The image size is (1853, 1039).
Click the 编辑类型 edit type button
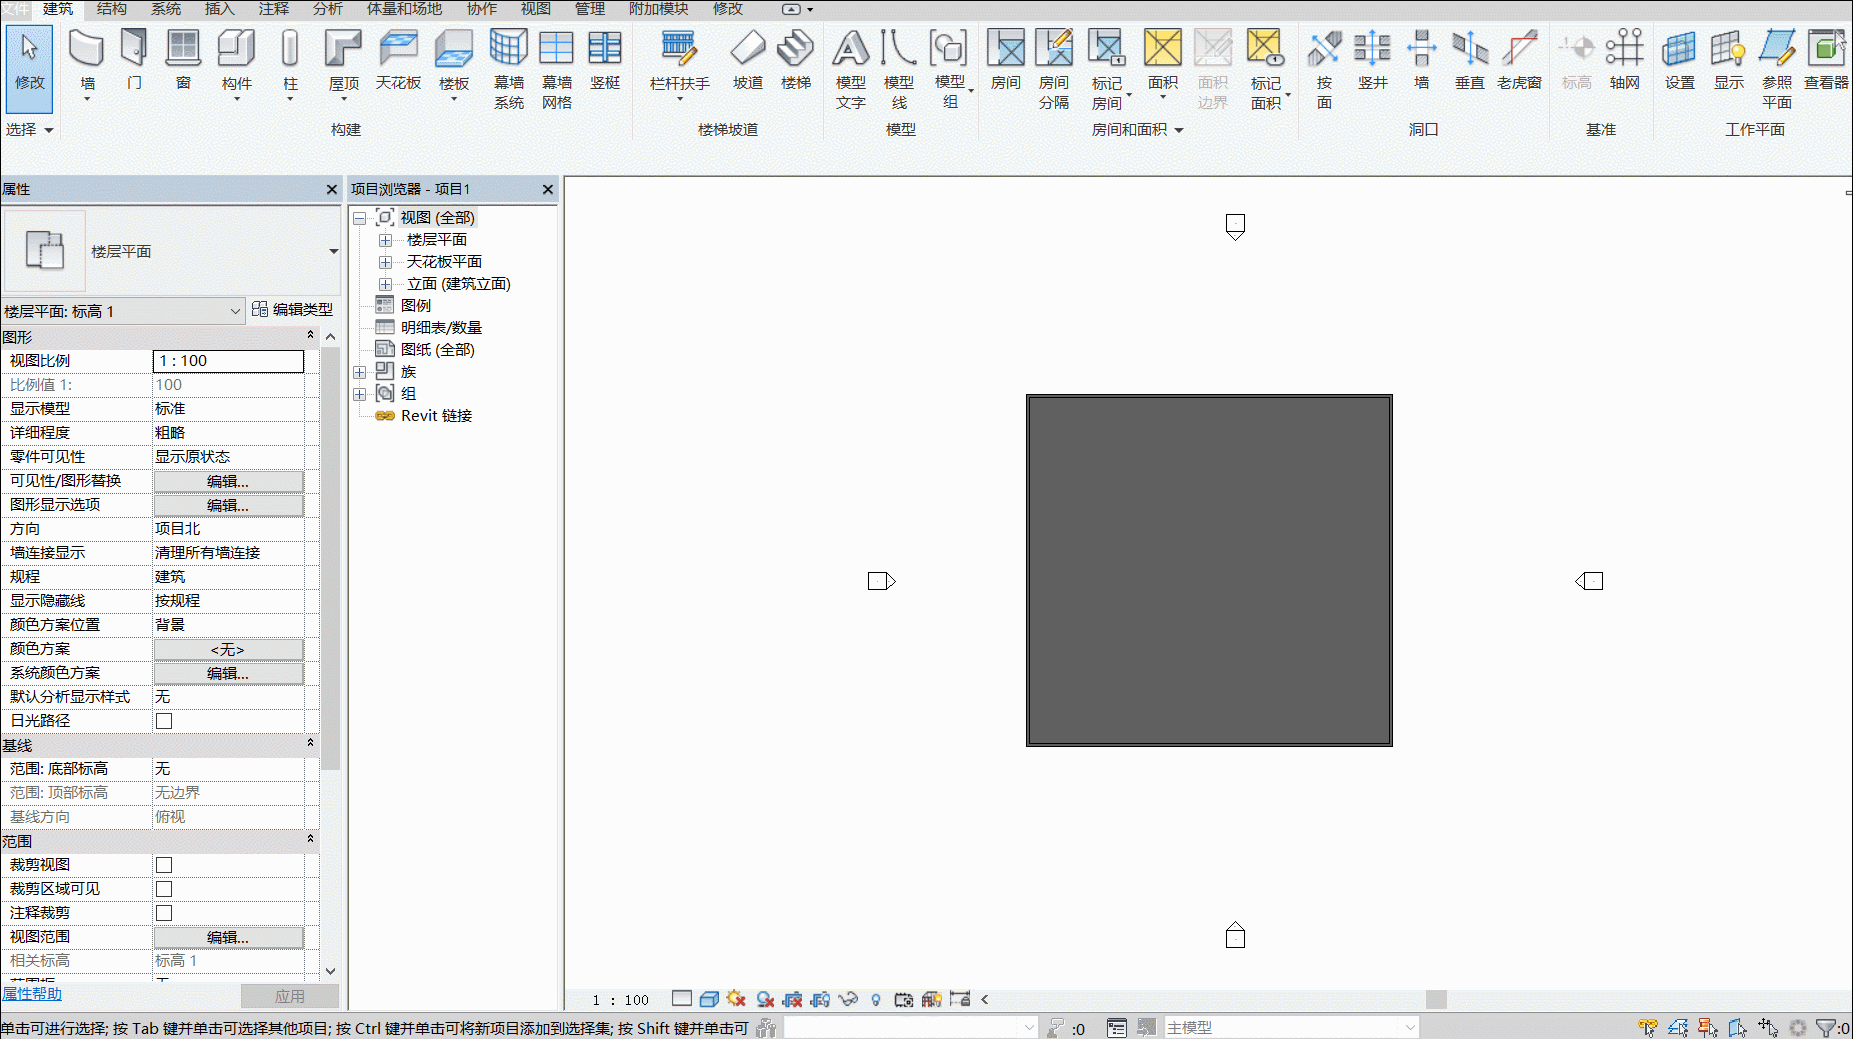(x=293, y=310)
